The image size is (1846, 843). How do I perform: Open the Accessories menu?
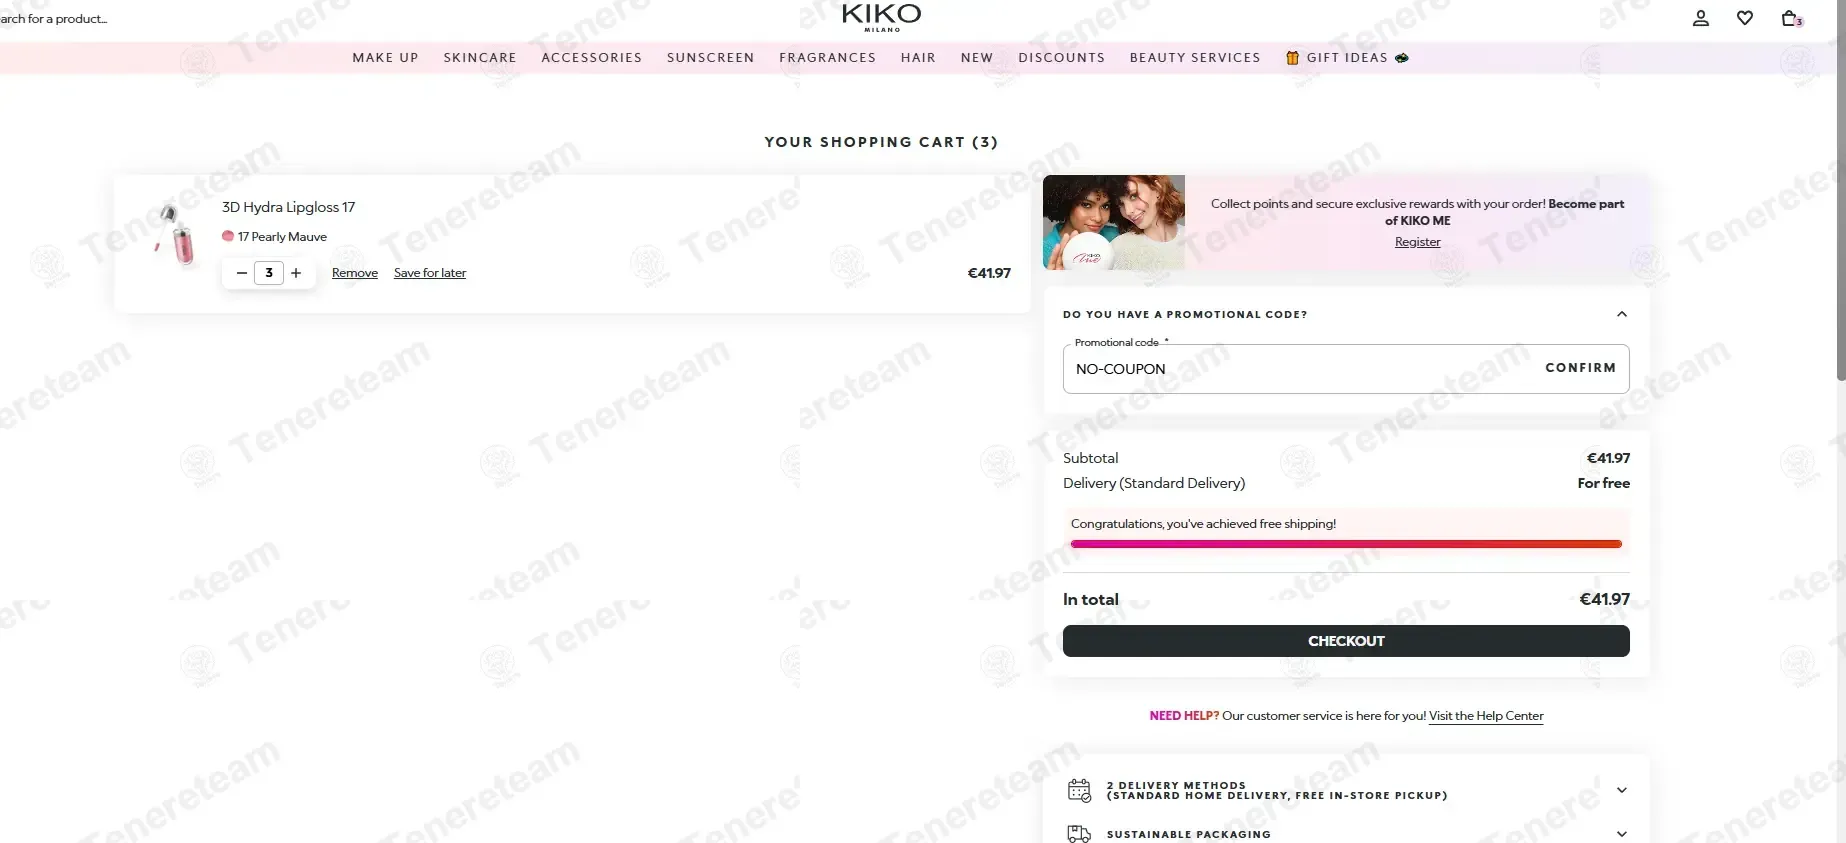(x=592, y=58)
